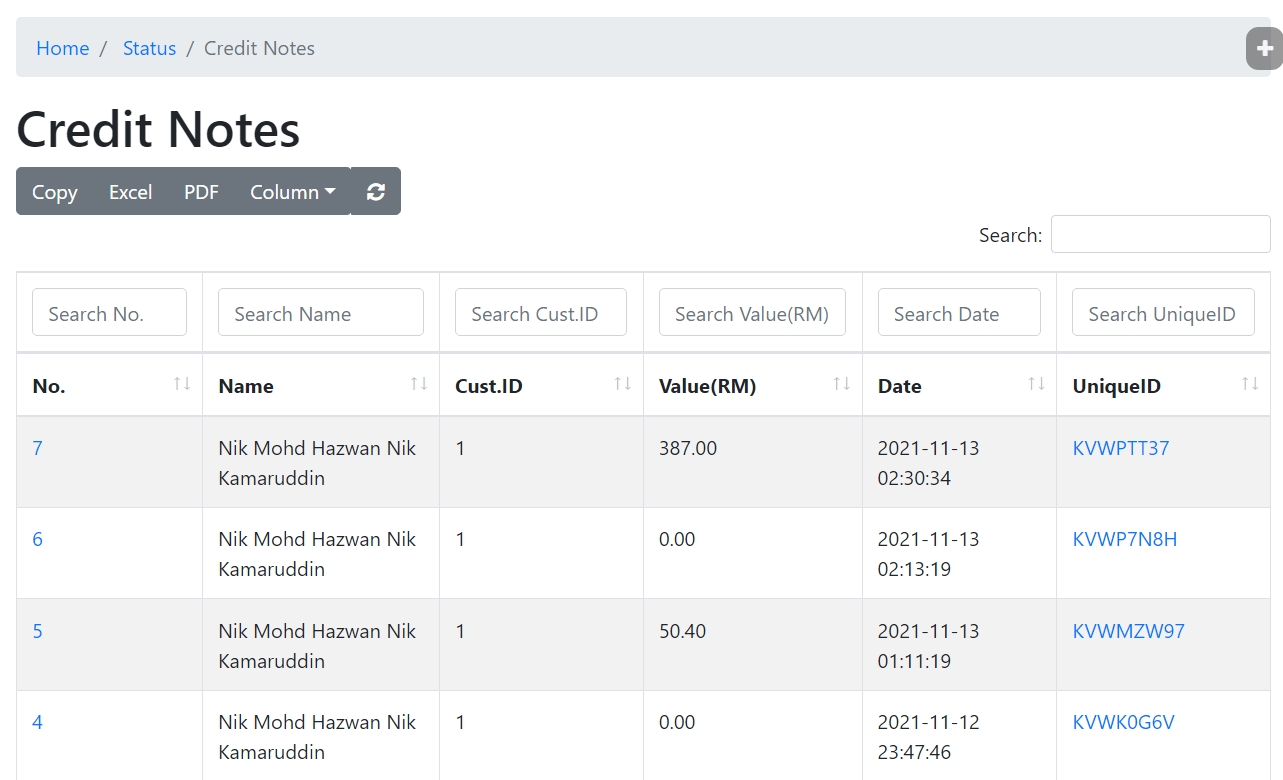Go to Home breadcrumb link
1283x780 pixels.
[62, 48]
